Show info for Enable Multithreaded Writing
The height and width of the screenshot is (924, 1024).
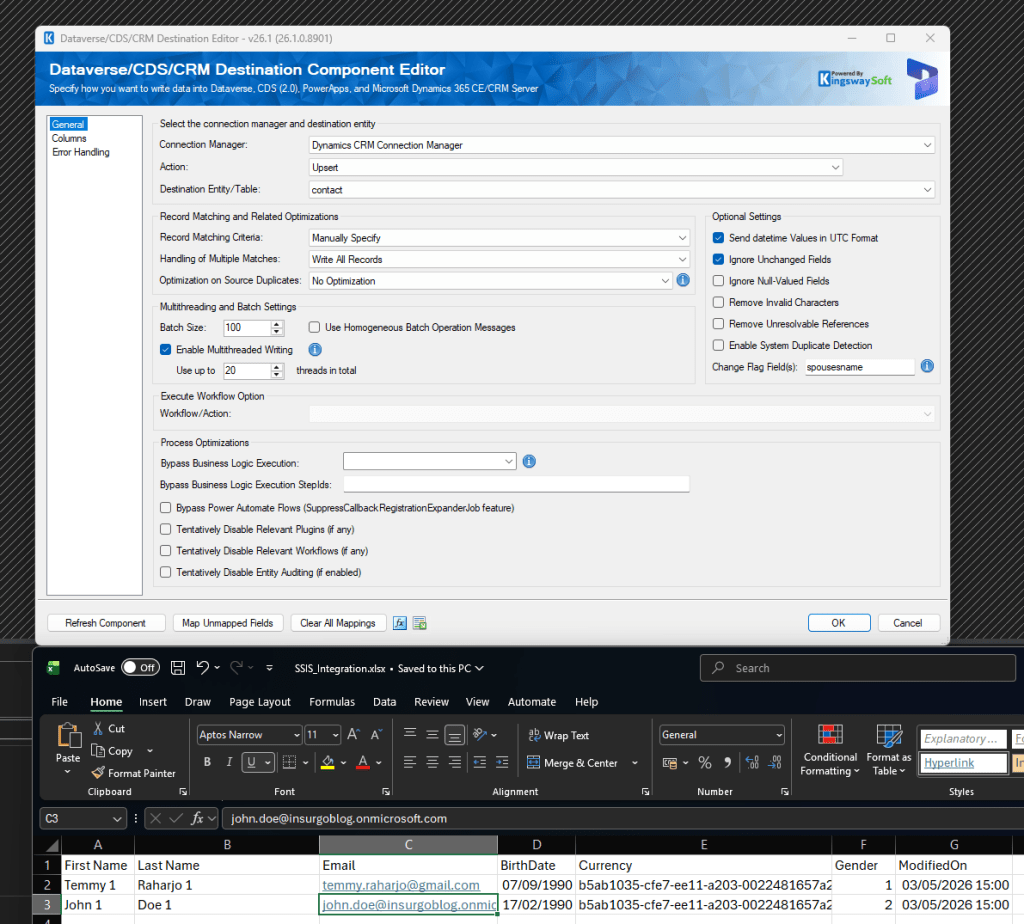click(315, 349)
